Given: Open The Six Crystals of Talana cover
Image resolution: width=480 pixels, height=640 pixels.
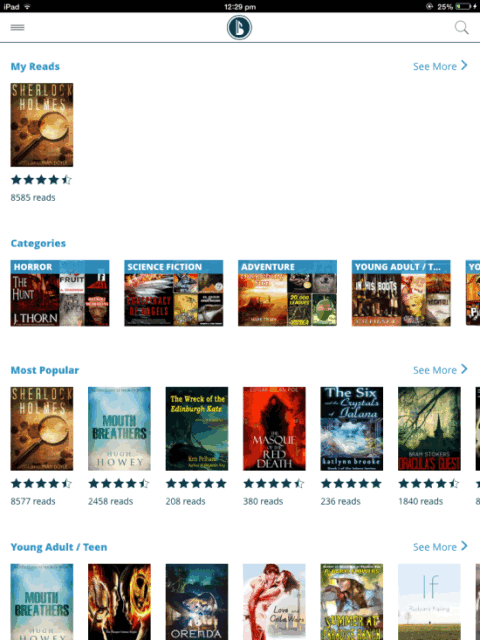Looking at the screenshot, I should [352, 429].
